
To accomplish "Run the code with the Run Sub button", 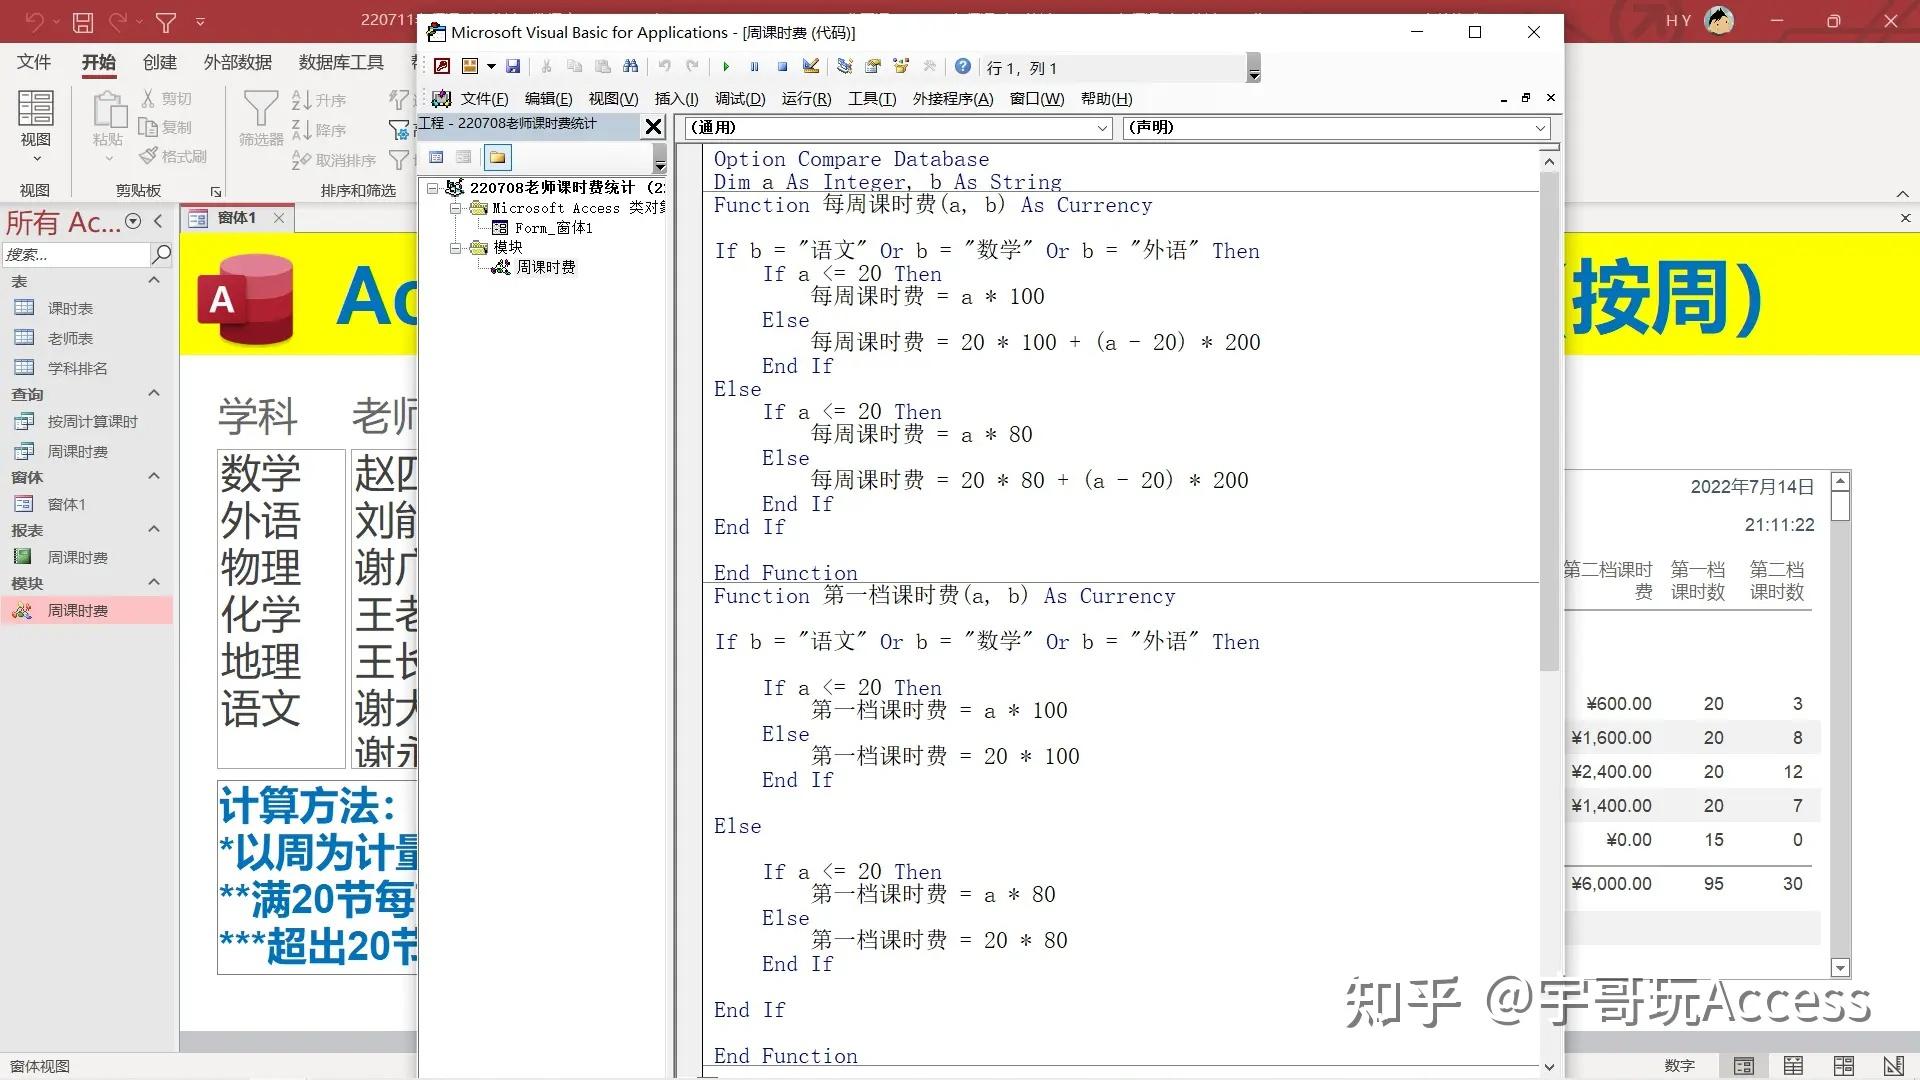I will tap(726, 67).
